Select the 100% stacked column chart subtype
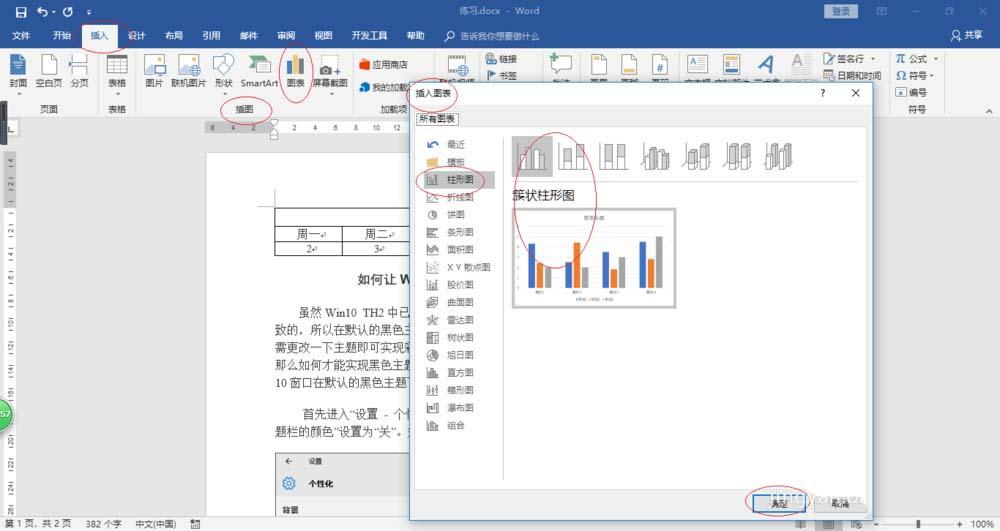 point(614,156)
